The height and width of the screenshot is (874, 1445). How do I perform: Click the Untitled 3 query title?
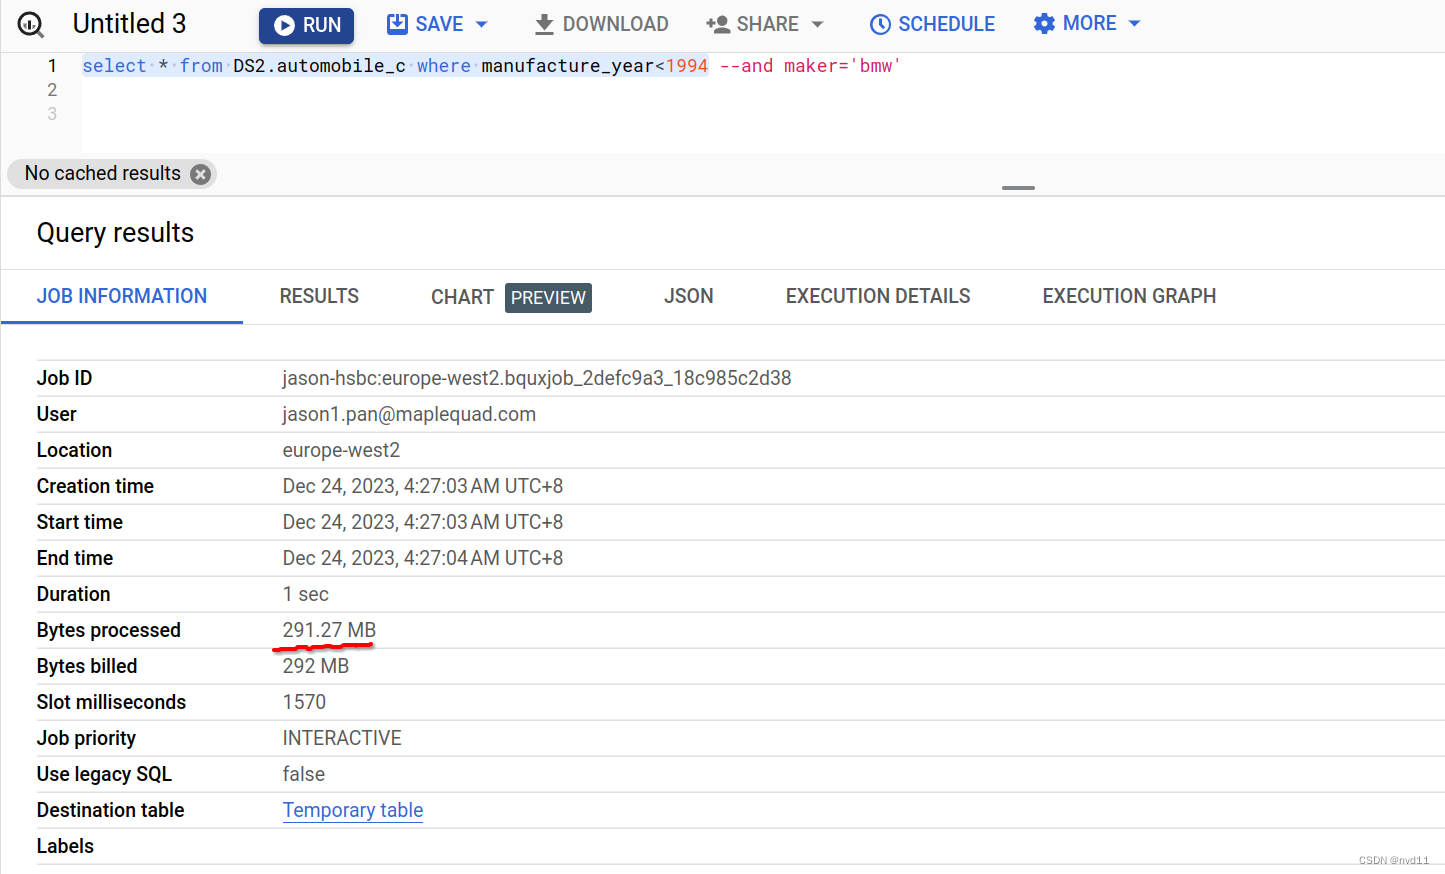[130, 24]
